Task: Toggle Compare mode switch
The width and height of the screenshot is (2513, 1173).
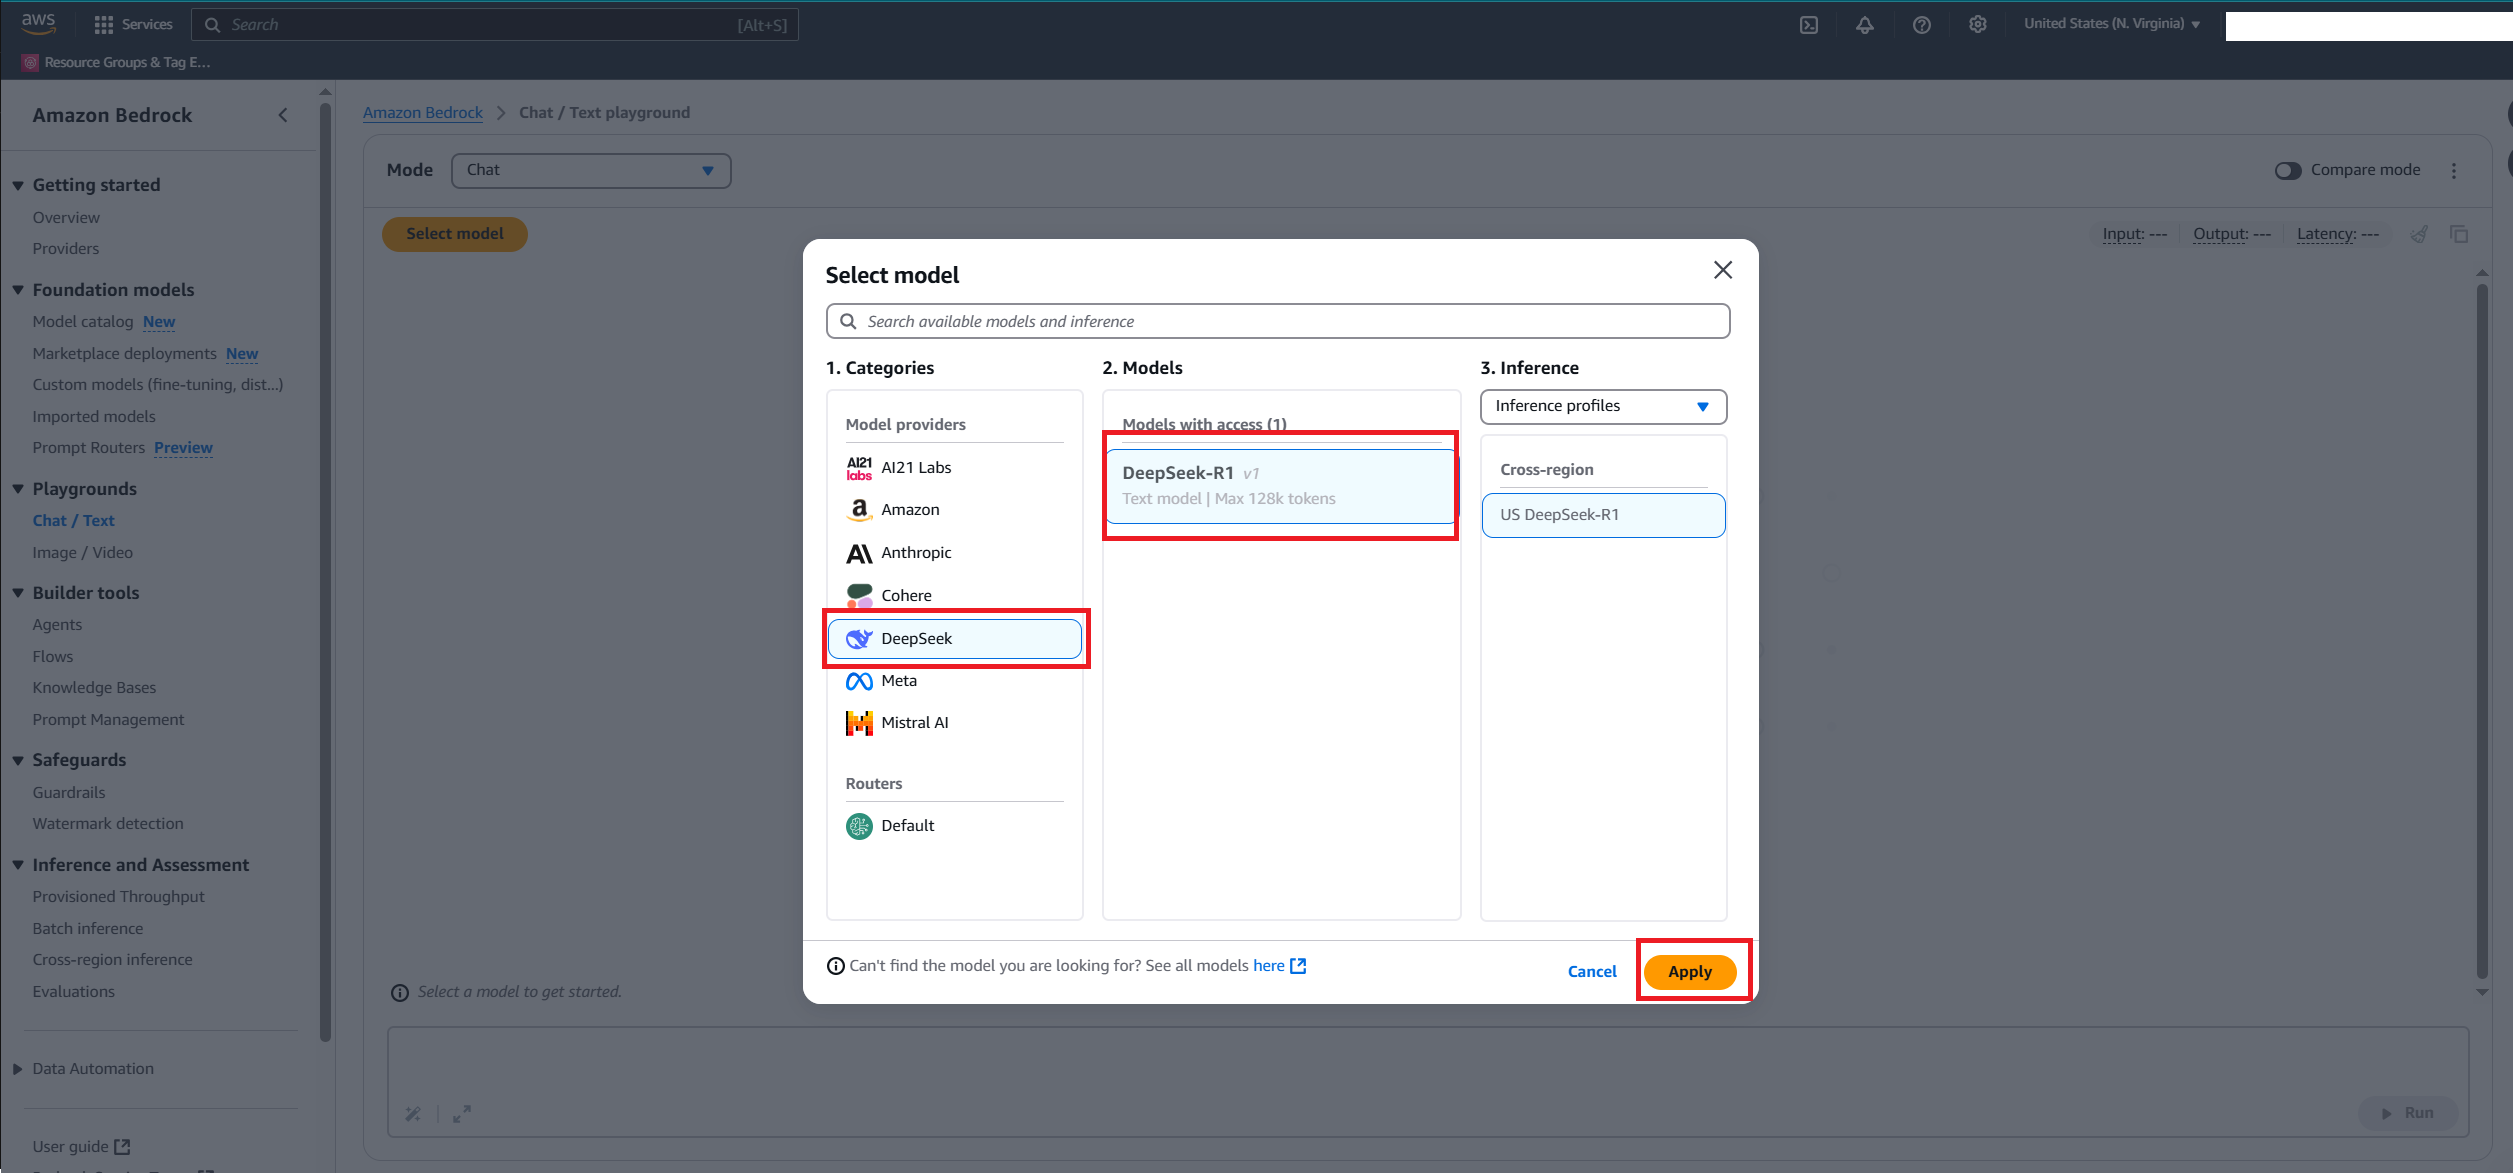Action: [2287, 171]
